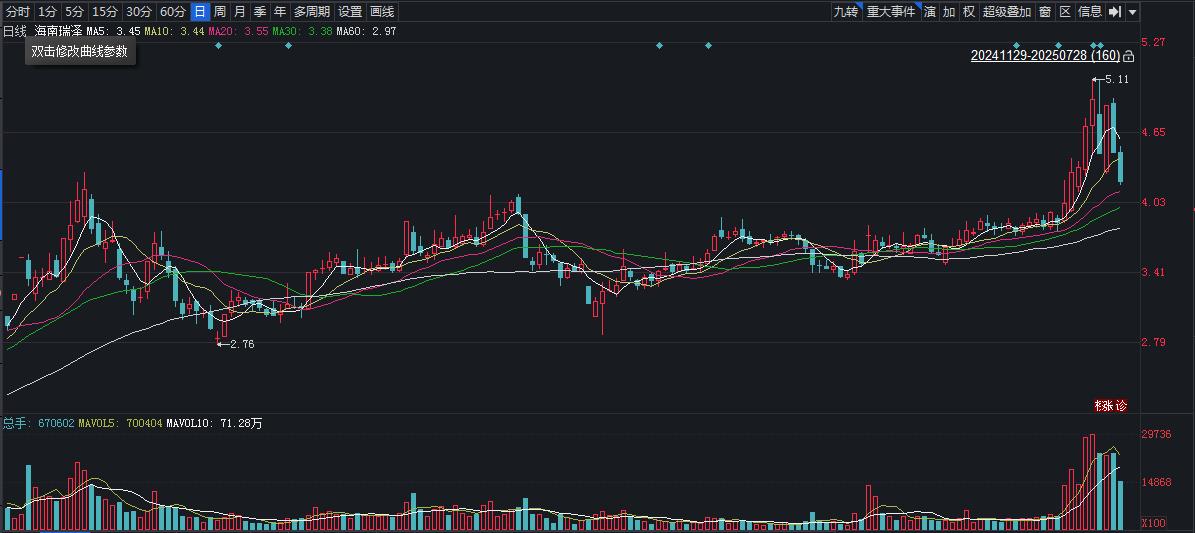Image resolution: width=1195 pixels, height=533 pixels.
Task: Click the 权 price adjustment button
Action: (969, 11)
